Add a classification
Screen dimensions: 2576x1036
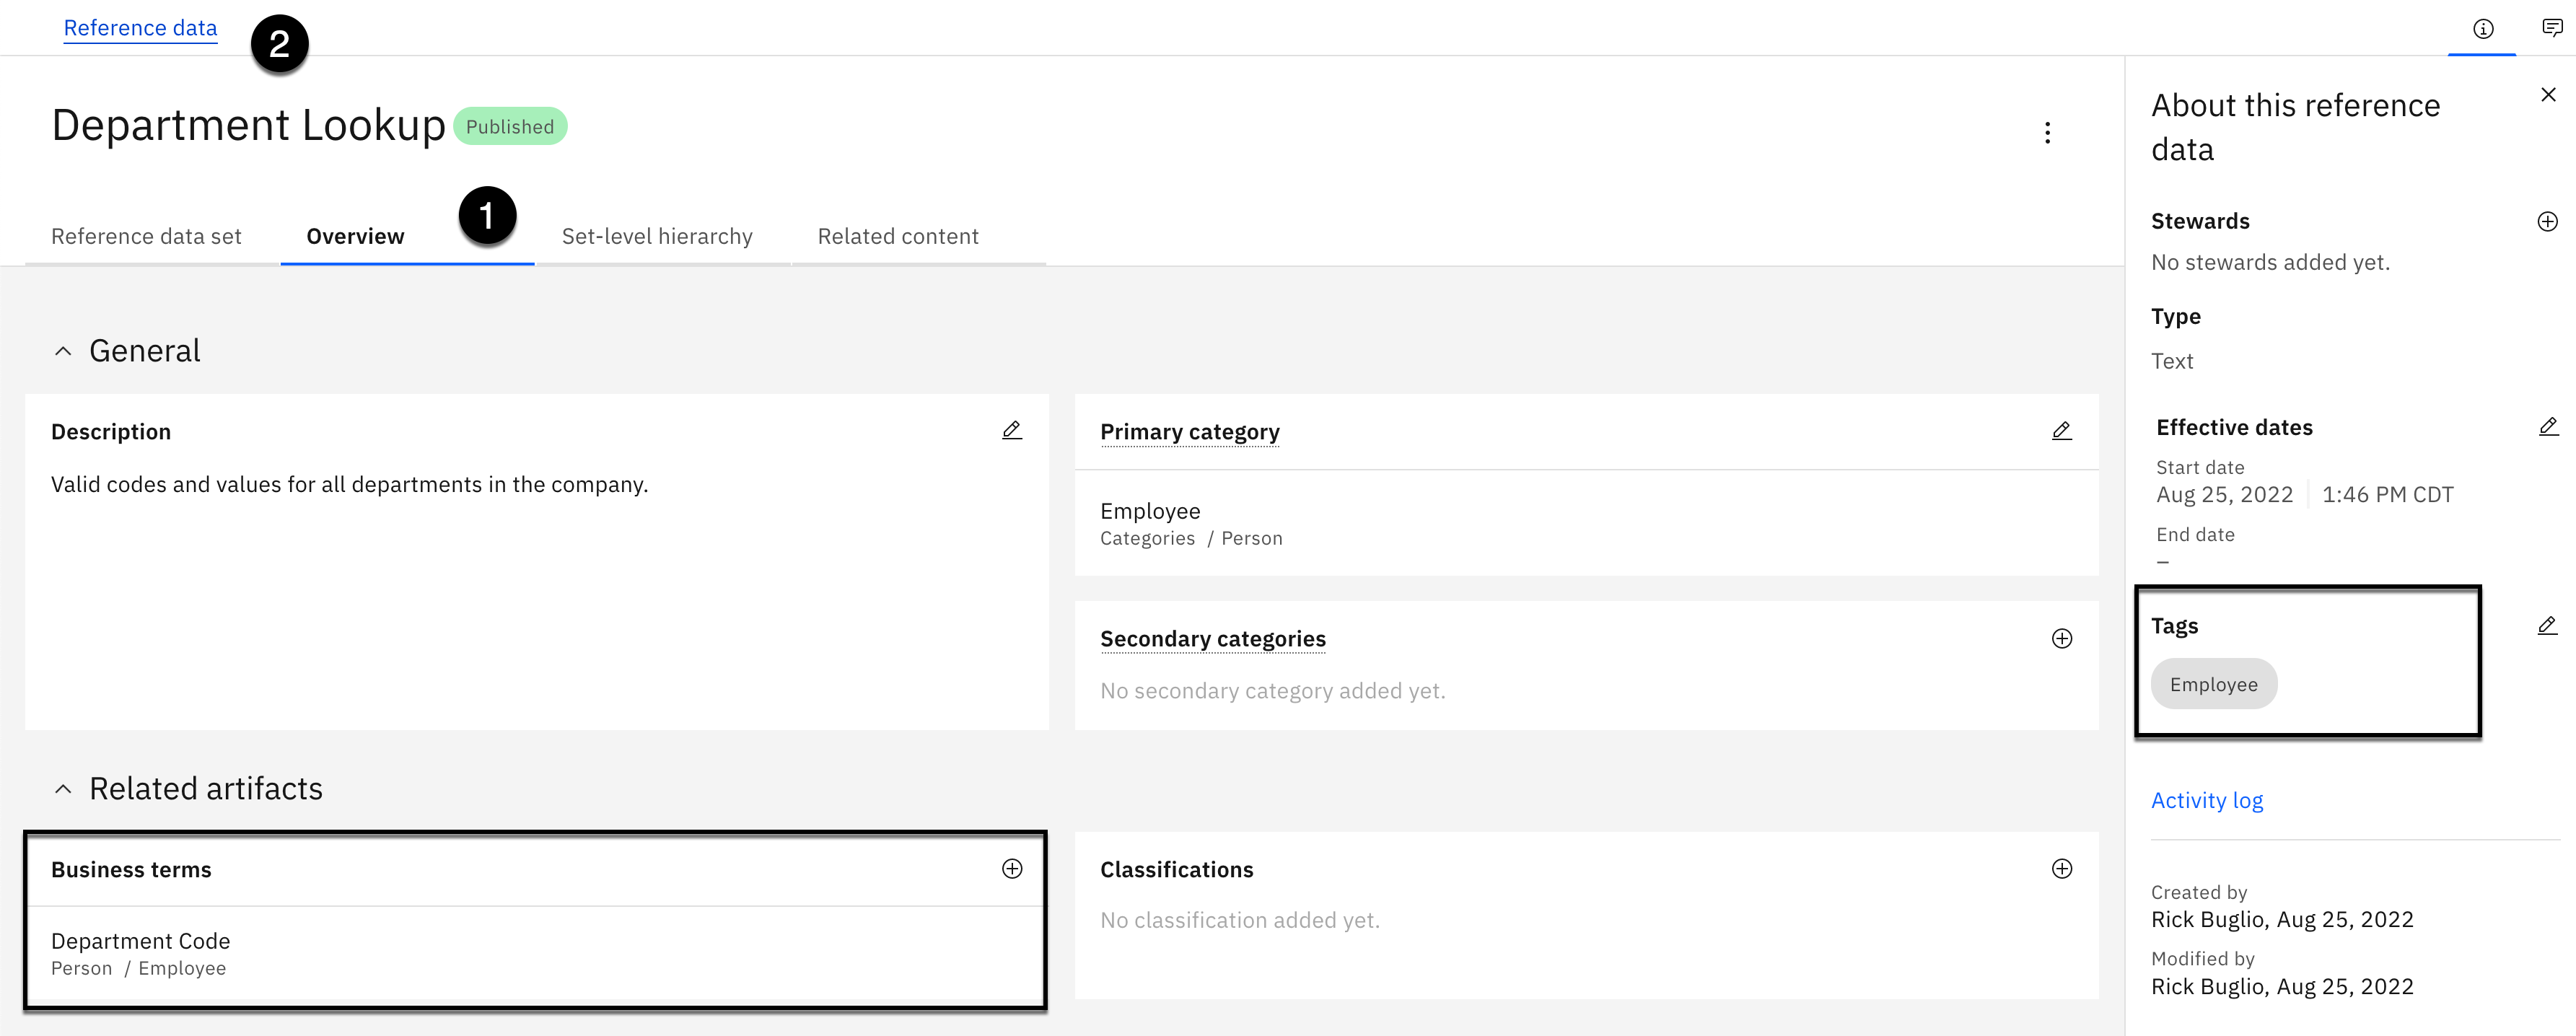tap(2061, 869)
